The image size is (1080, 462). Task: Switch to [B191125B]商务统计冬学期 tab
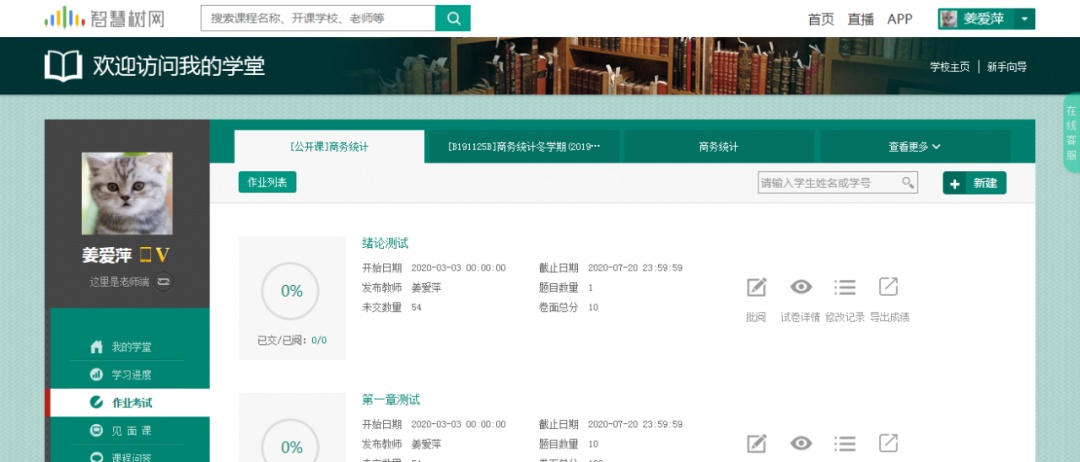524,147
